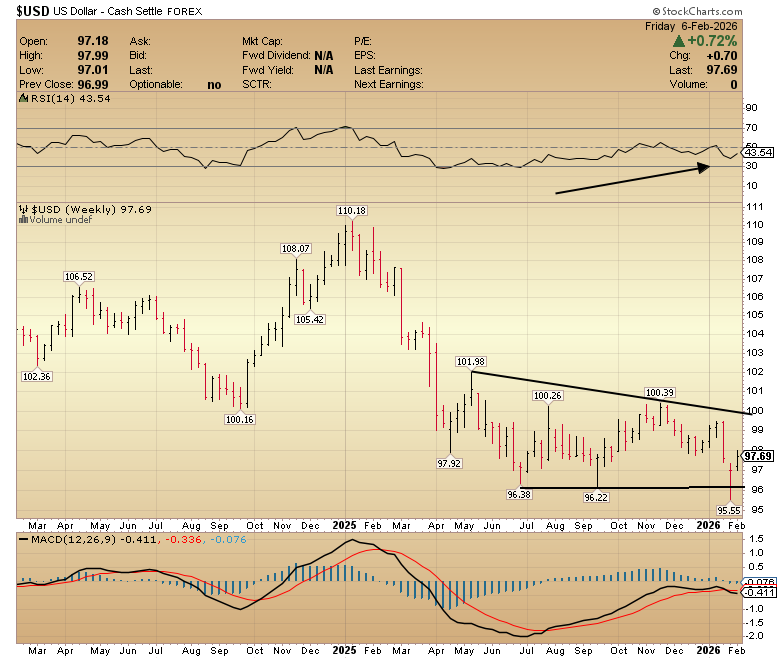Click the MACD(12,26,9) indicator label
This screenshot has height=659, width=780.
[73, 540]
